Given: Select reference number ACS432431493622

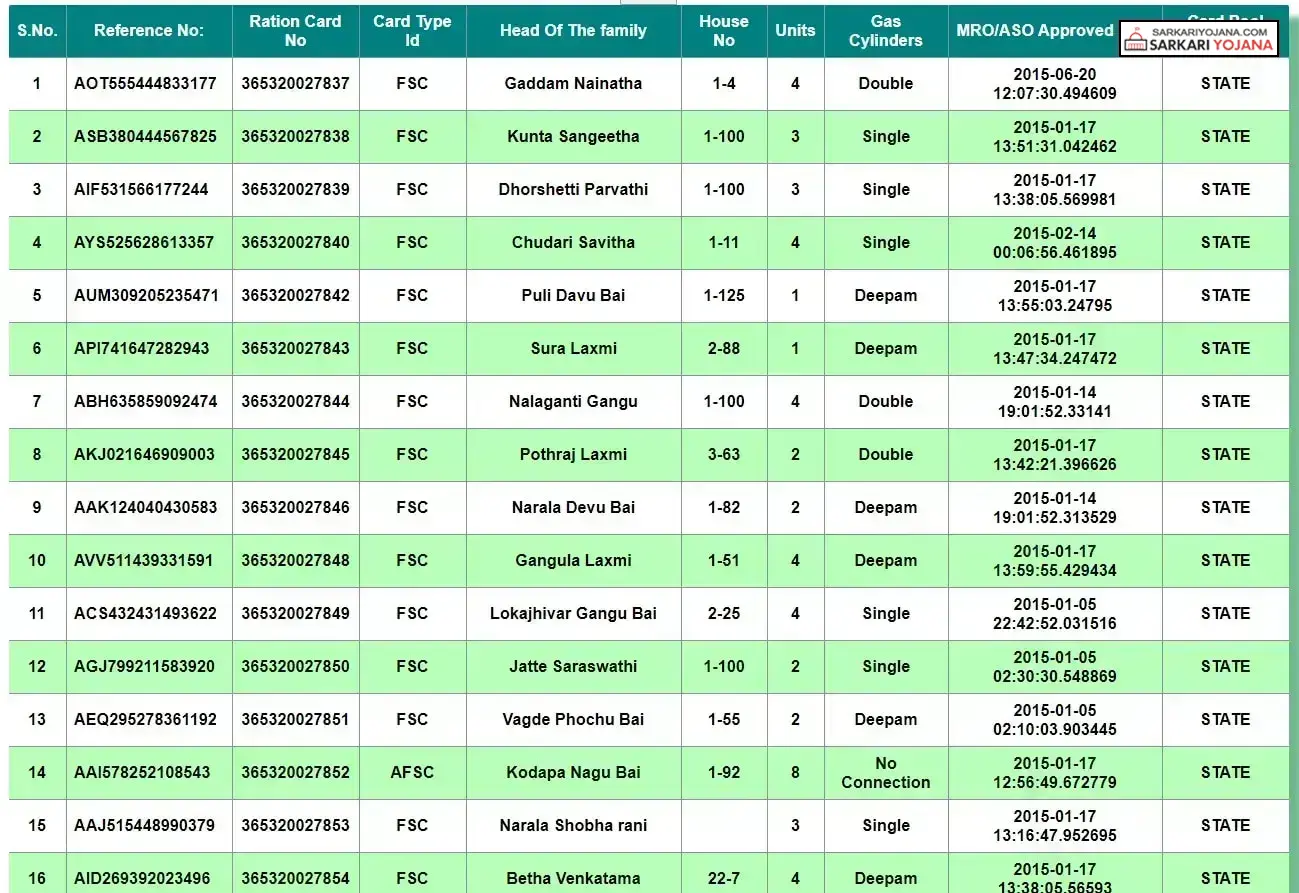Looking at the screenshot, I should point(145,614).
